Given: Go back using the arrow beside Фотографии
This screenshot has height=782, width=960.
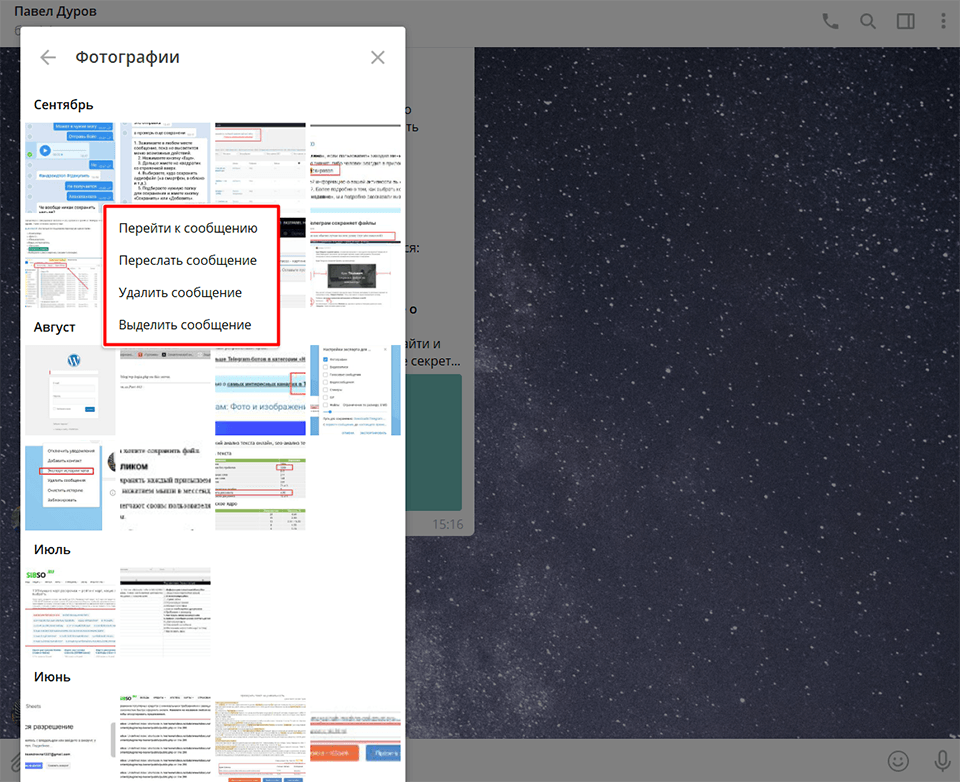Looking at the screenshot, I should 48,58.
